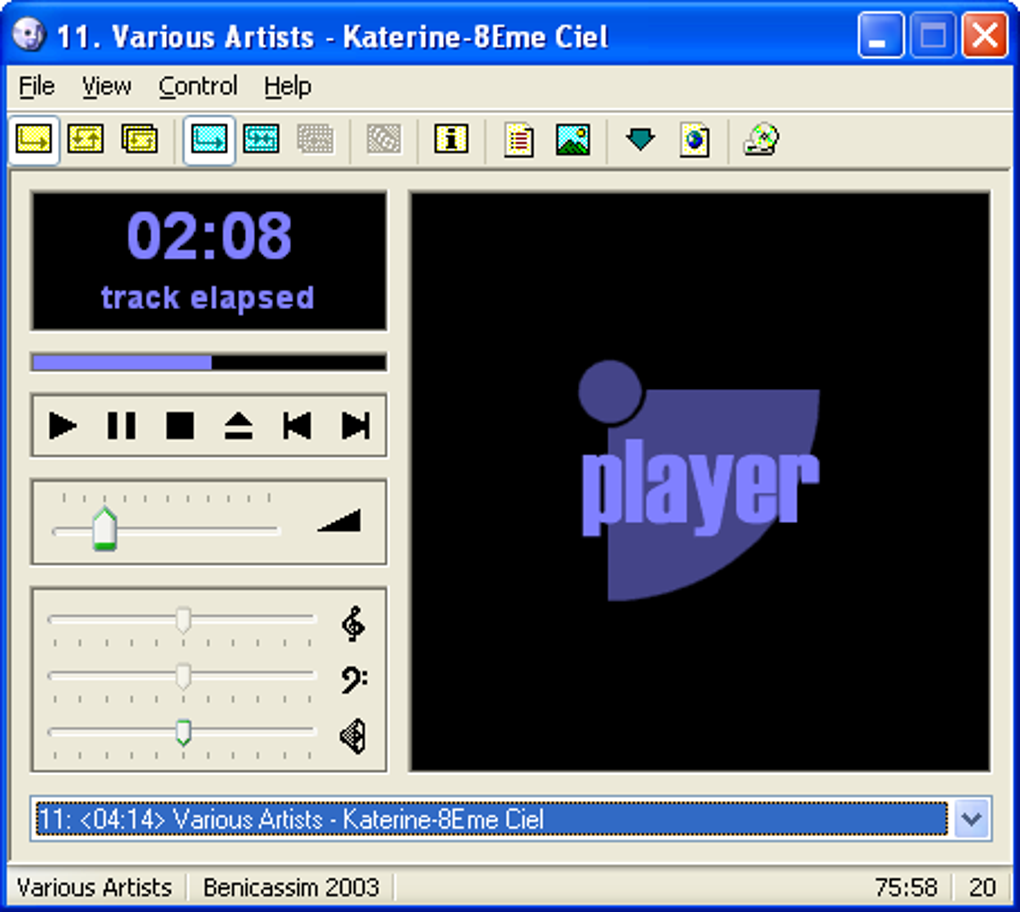
Task: Click the info 'i' toolbar icon
Action: click(x=451, y=140)
